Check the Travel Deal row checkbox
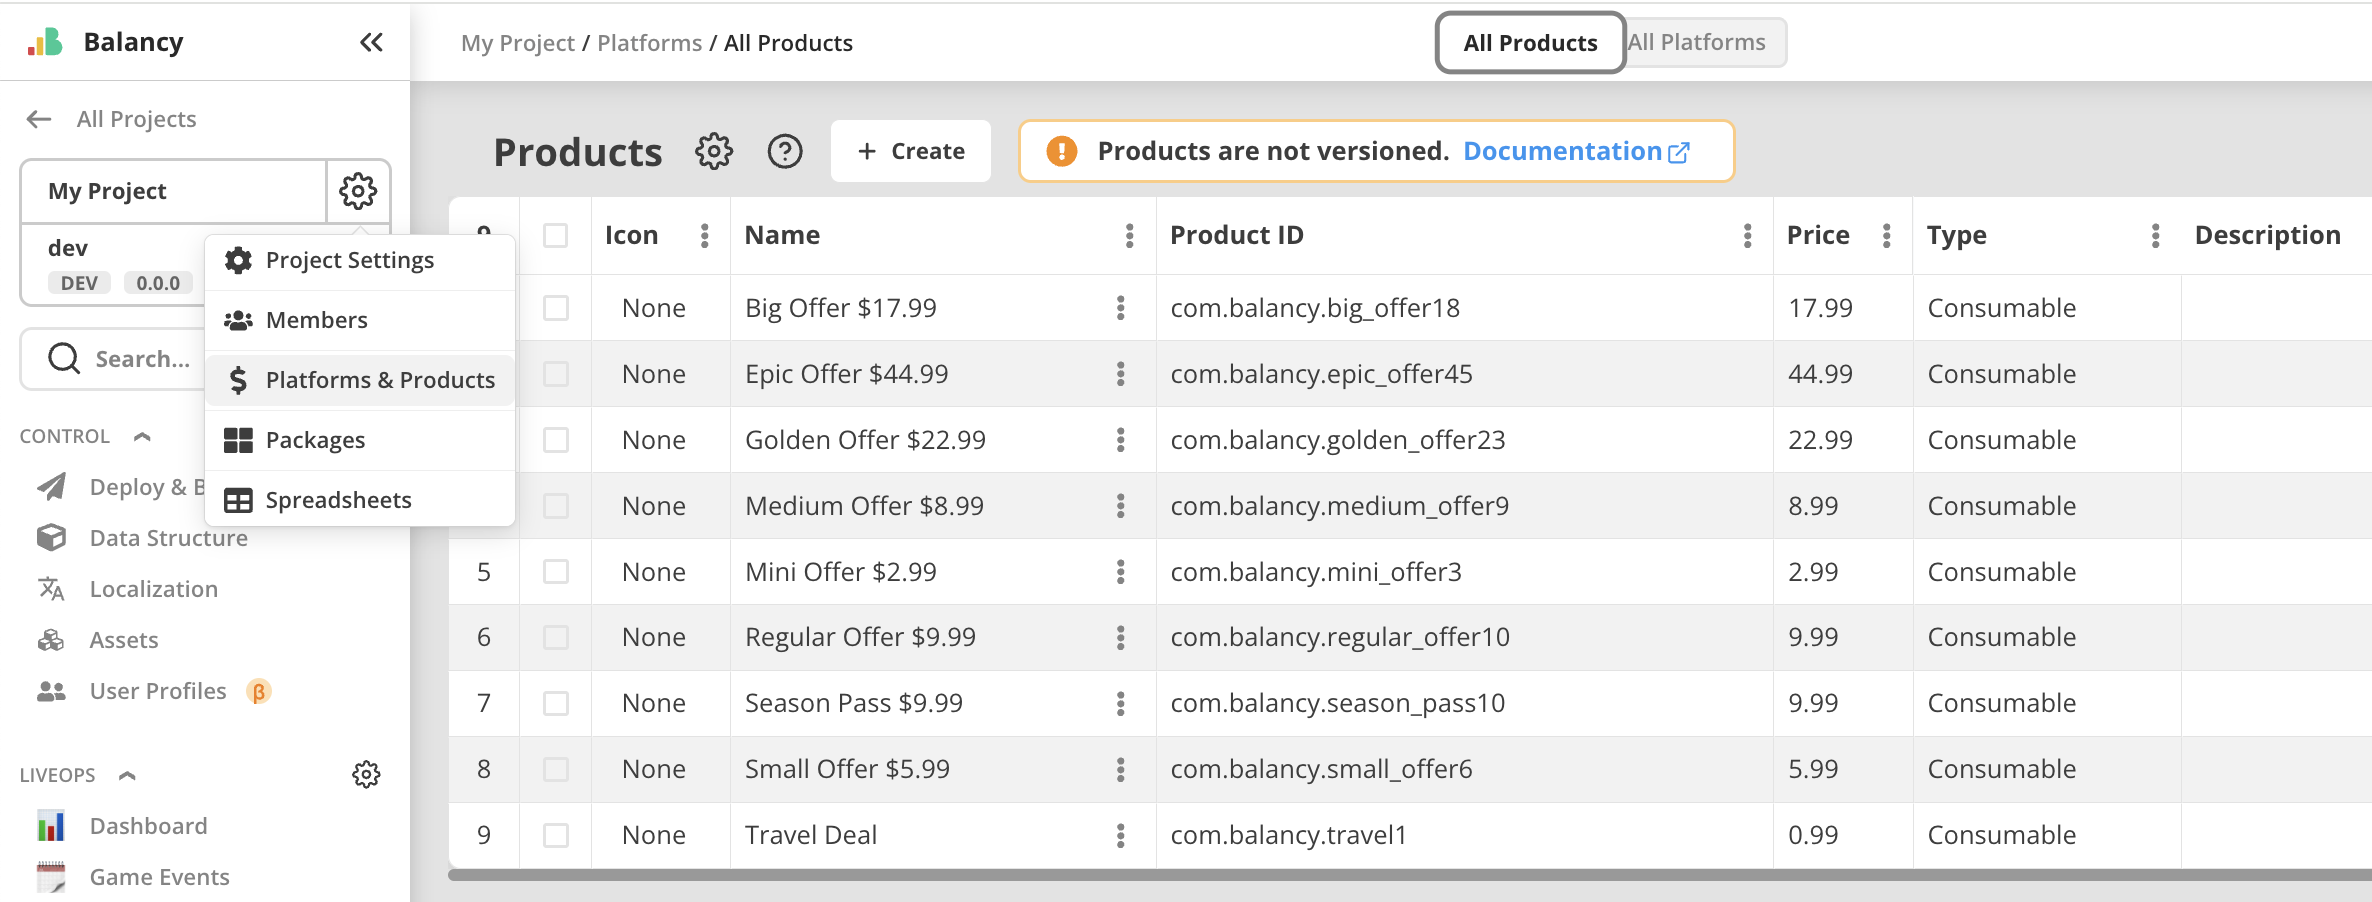 pyautogui.click(x=555, y=835)
